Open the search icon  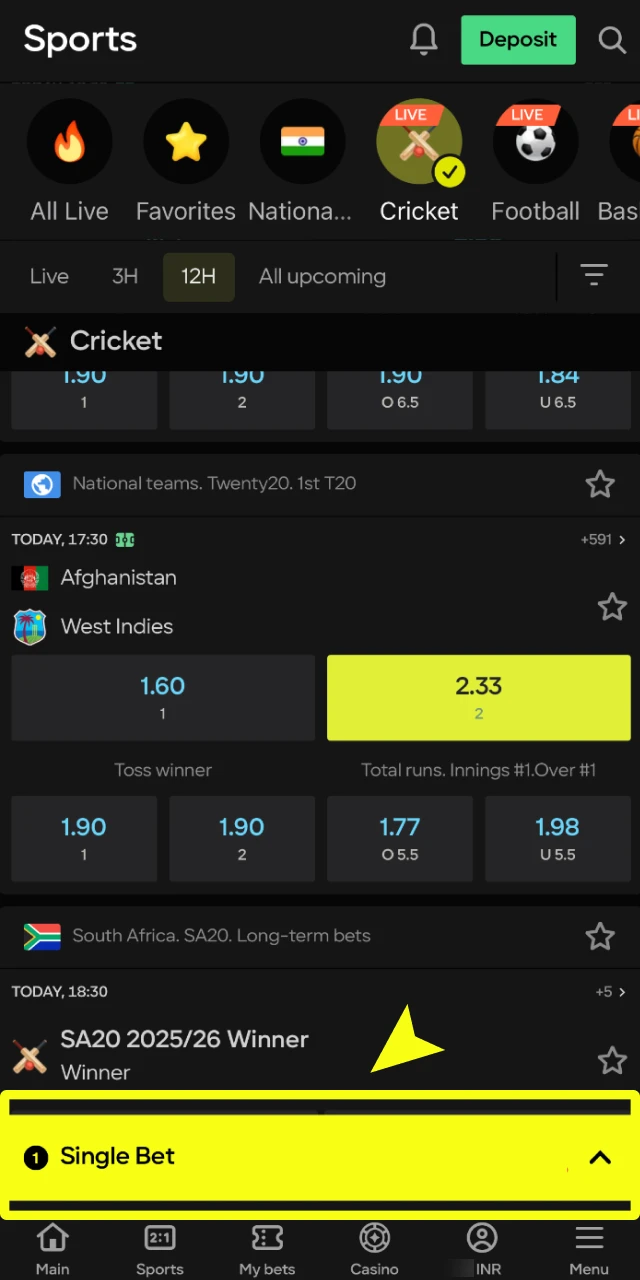pyautogui.click(x=611, y=40)
